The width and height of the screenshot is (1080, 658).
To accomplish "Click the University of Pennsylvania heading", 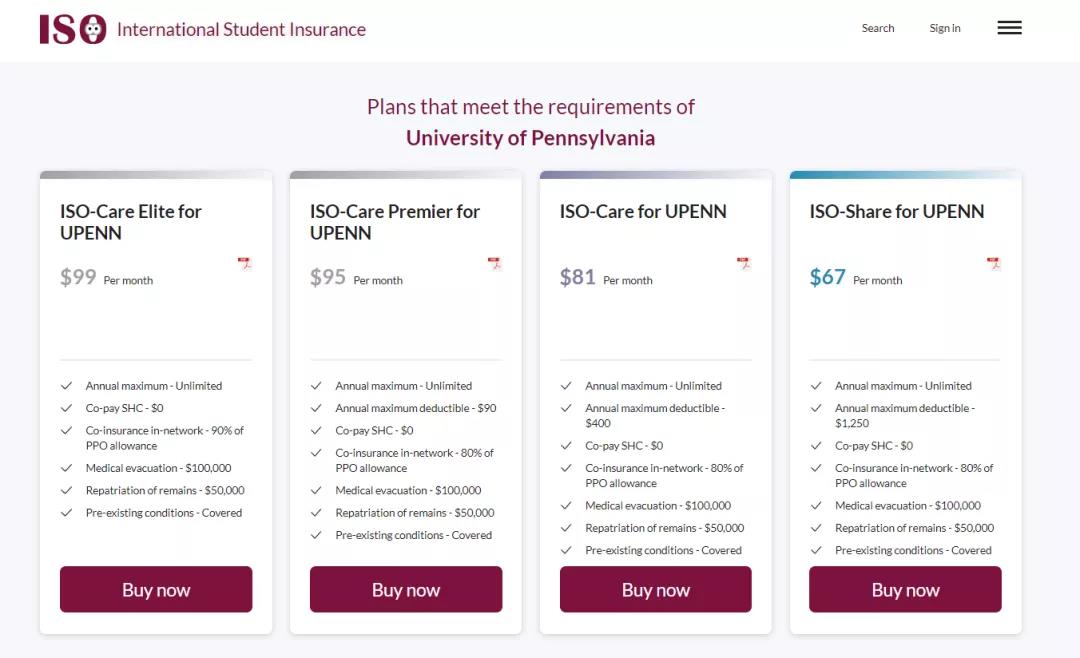I will click(x=530, y=138).
